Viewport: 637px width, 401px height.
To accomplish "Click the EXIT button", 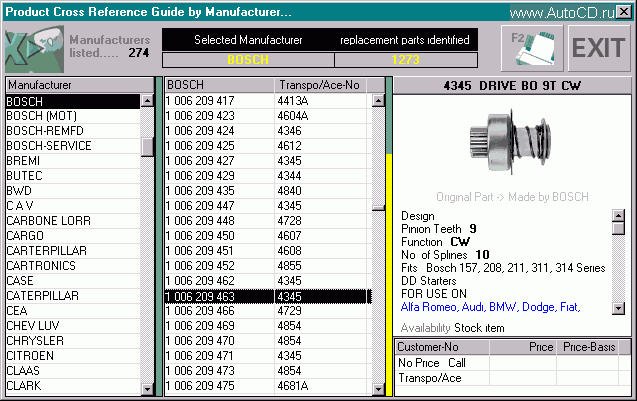I will [598, 48].
